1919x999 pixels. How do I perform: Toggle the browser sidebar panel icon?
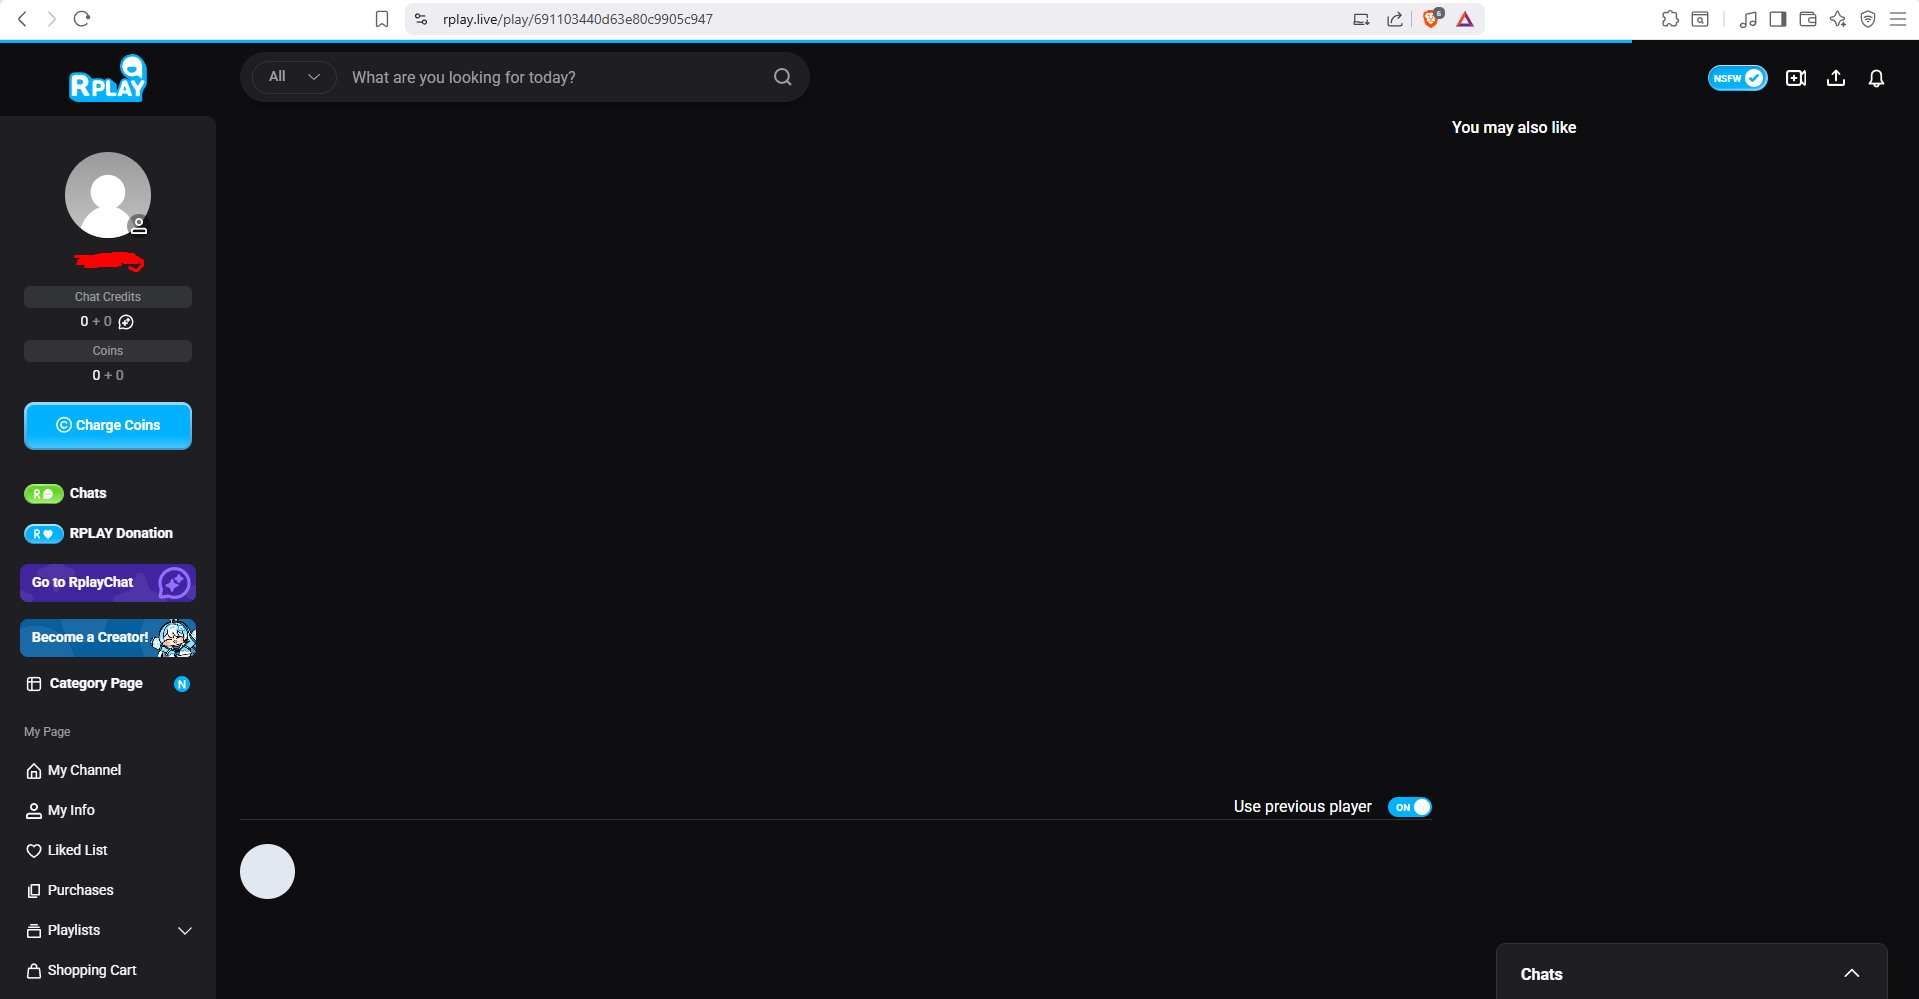point(1778,19)
